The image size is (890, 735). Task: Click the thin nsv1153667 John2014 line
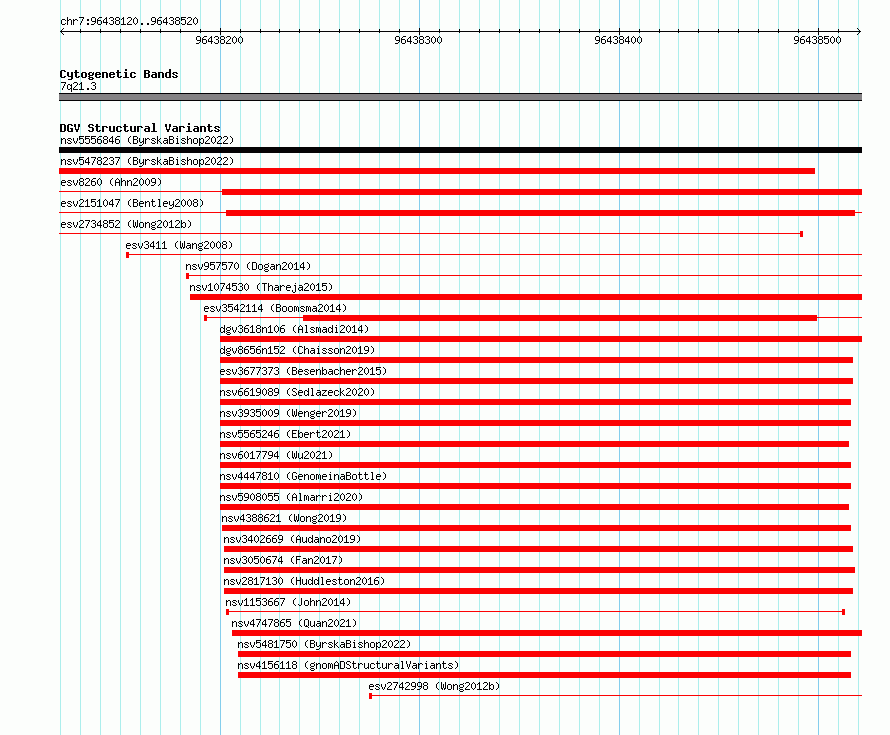535,612
